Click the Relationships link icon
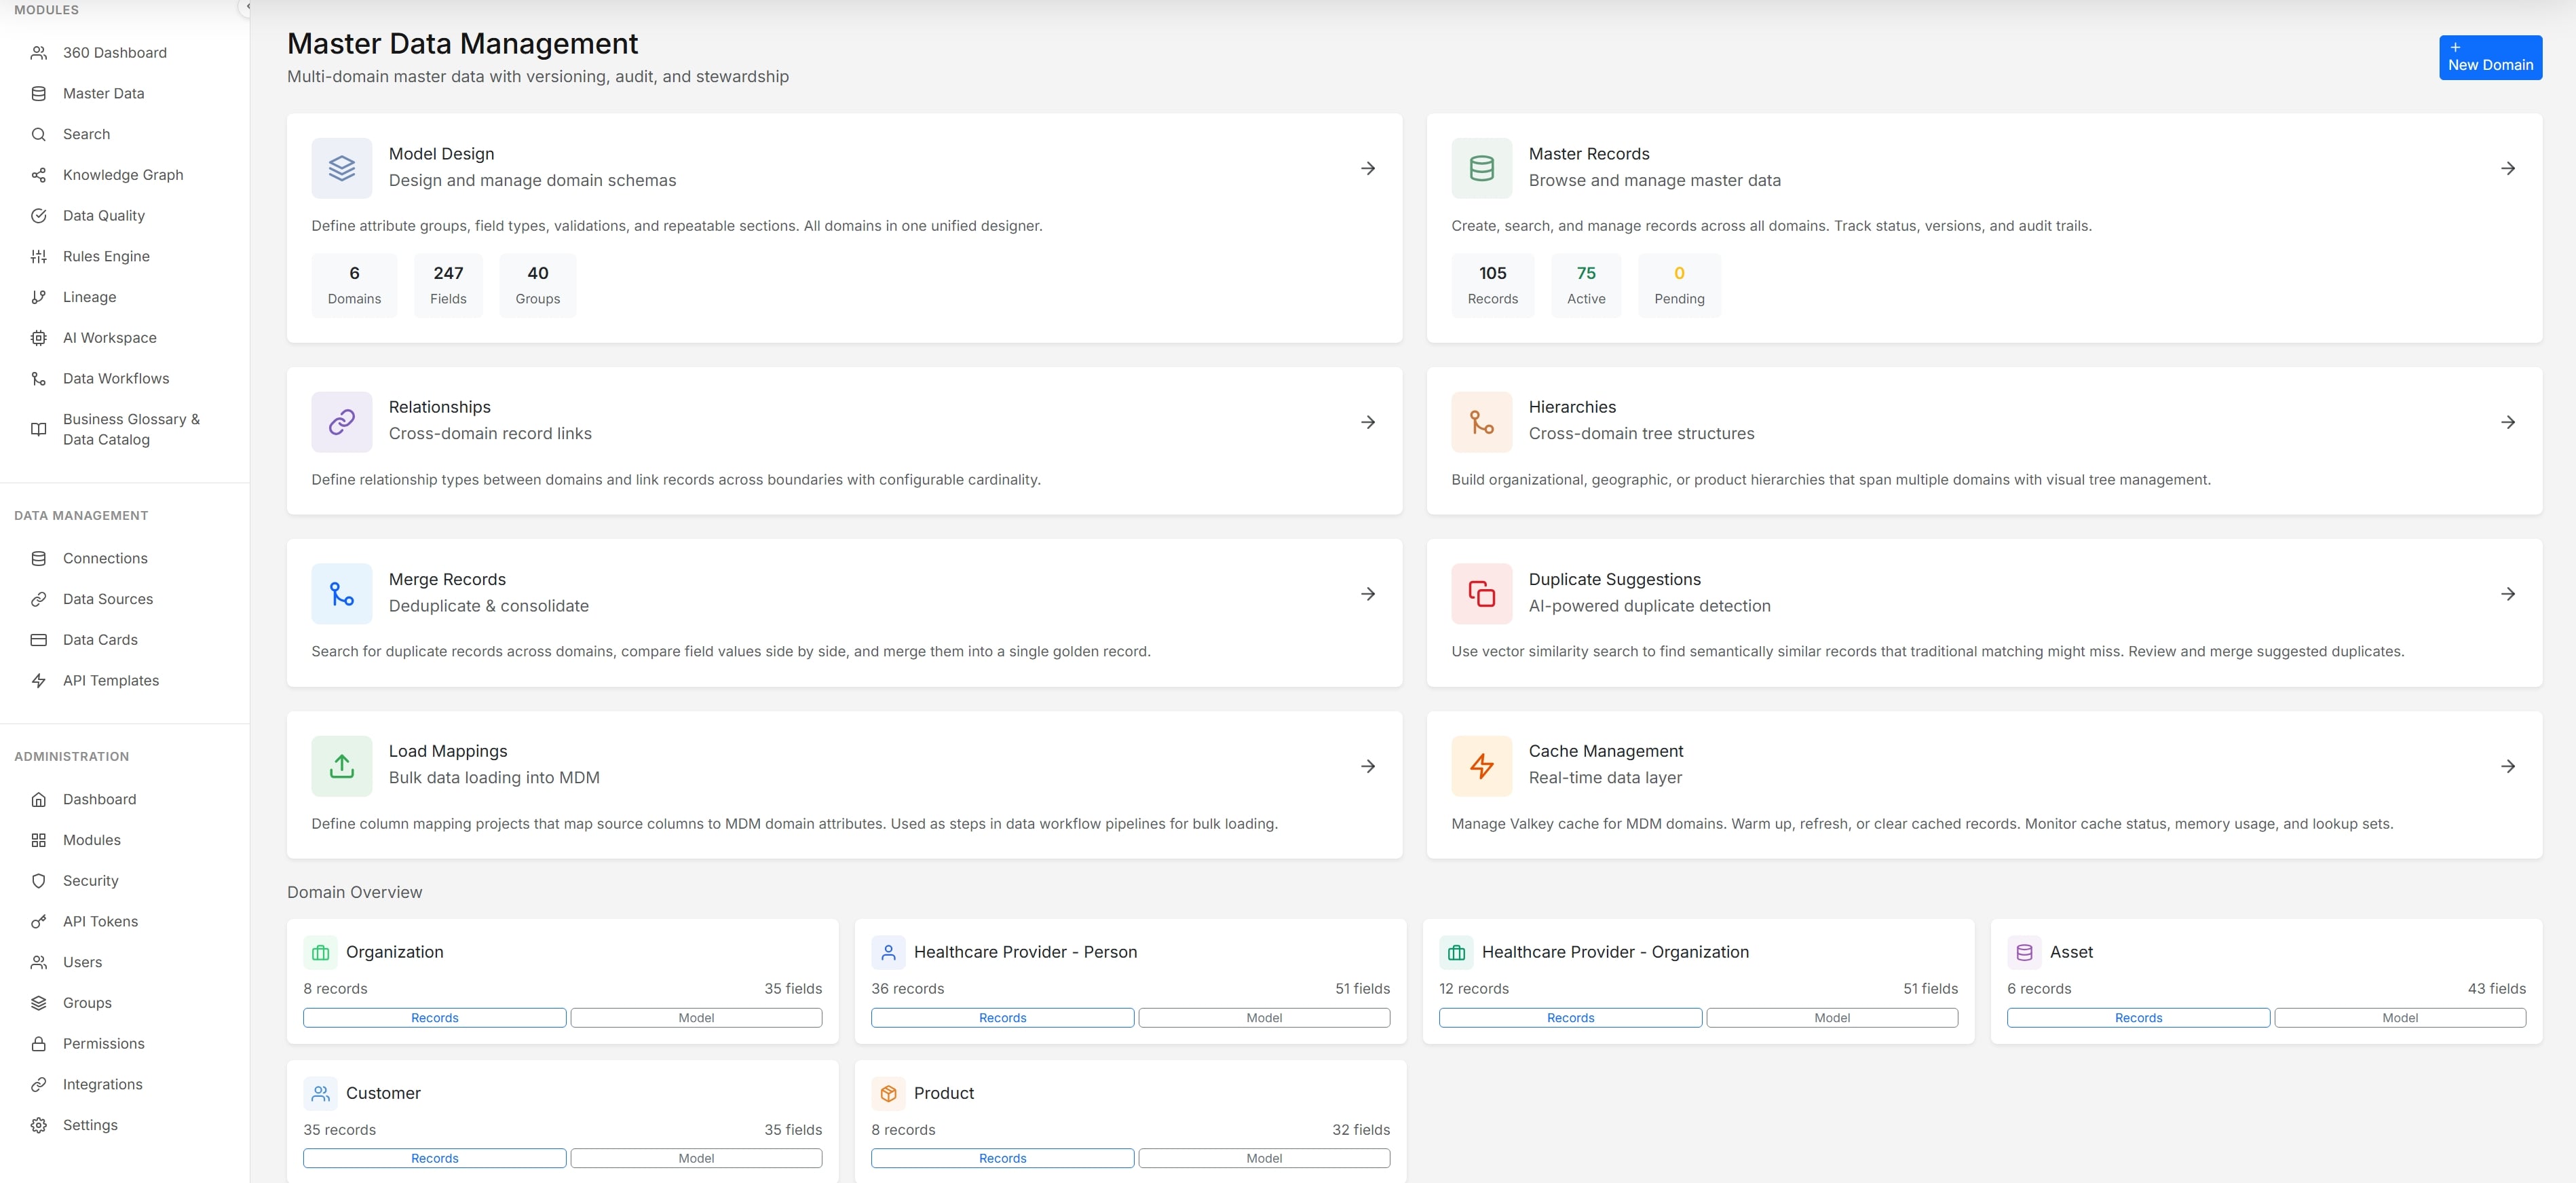This screenshot has height=1183, width=2576. pyautogui.click(x=341, y=422)
